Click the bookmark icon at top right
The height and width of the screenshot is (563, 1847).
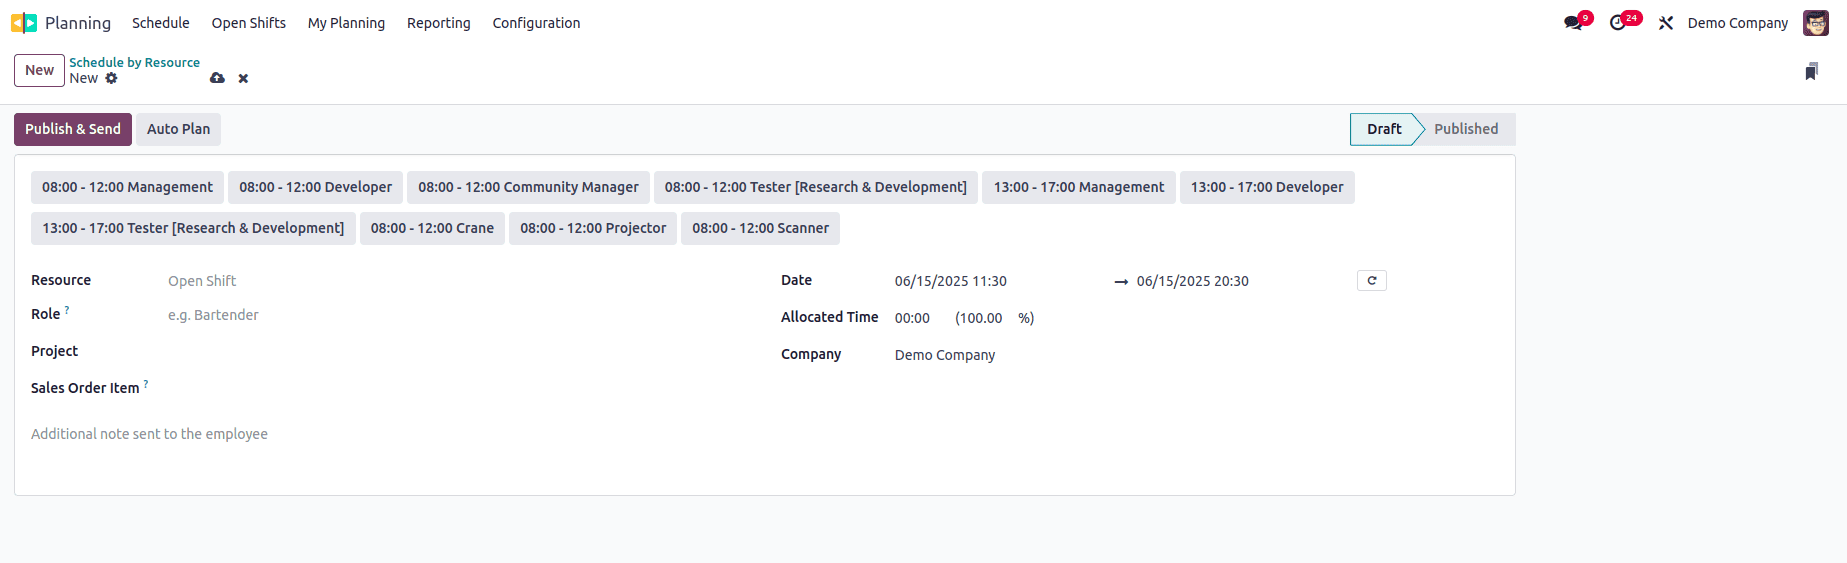click(x=1811, y=71)
